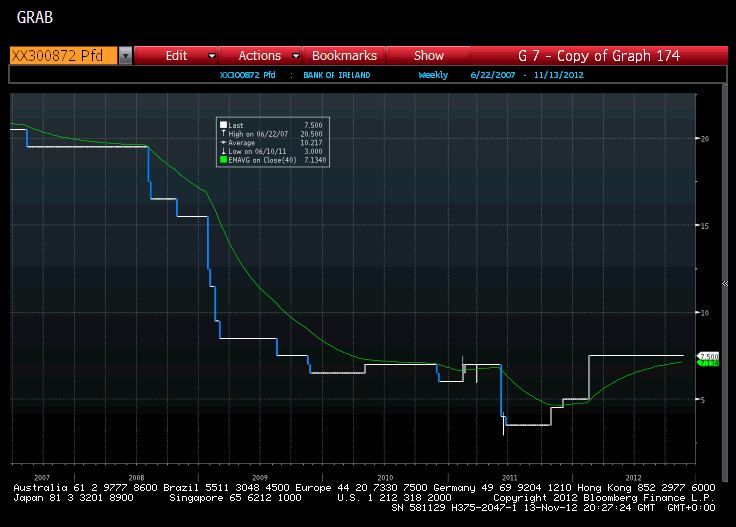Click the 5 label on the price axis
Viewport: 736px width, 527px height.
click(703, 400)
